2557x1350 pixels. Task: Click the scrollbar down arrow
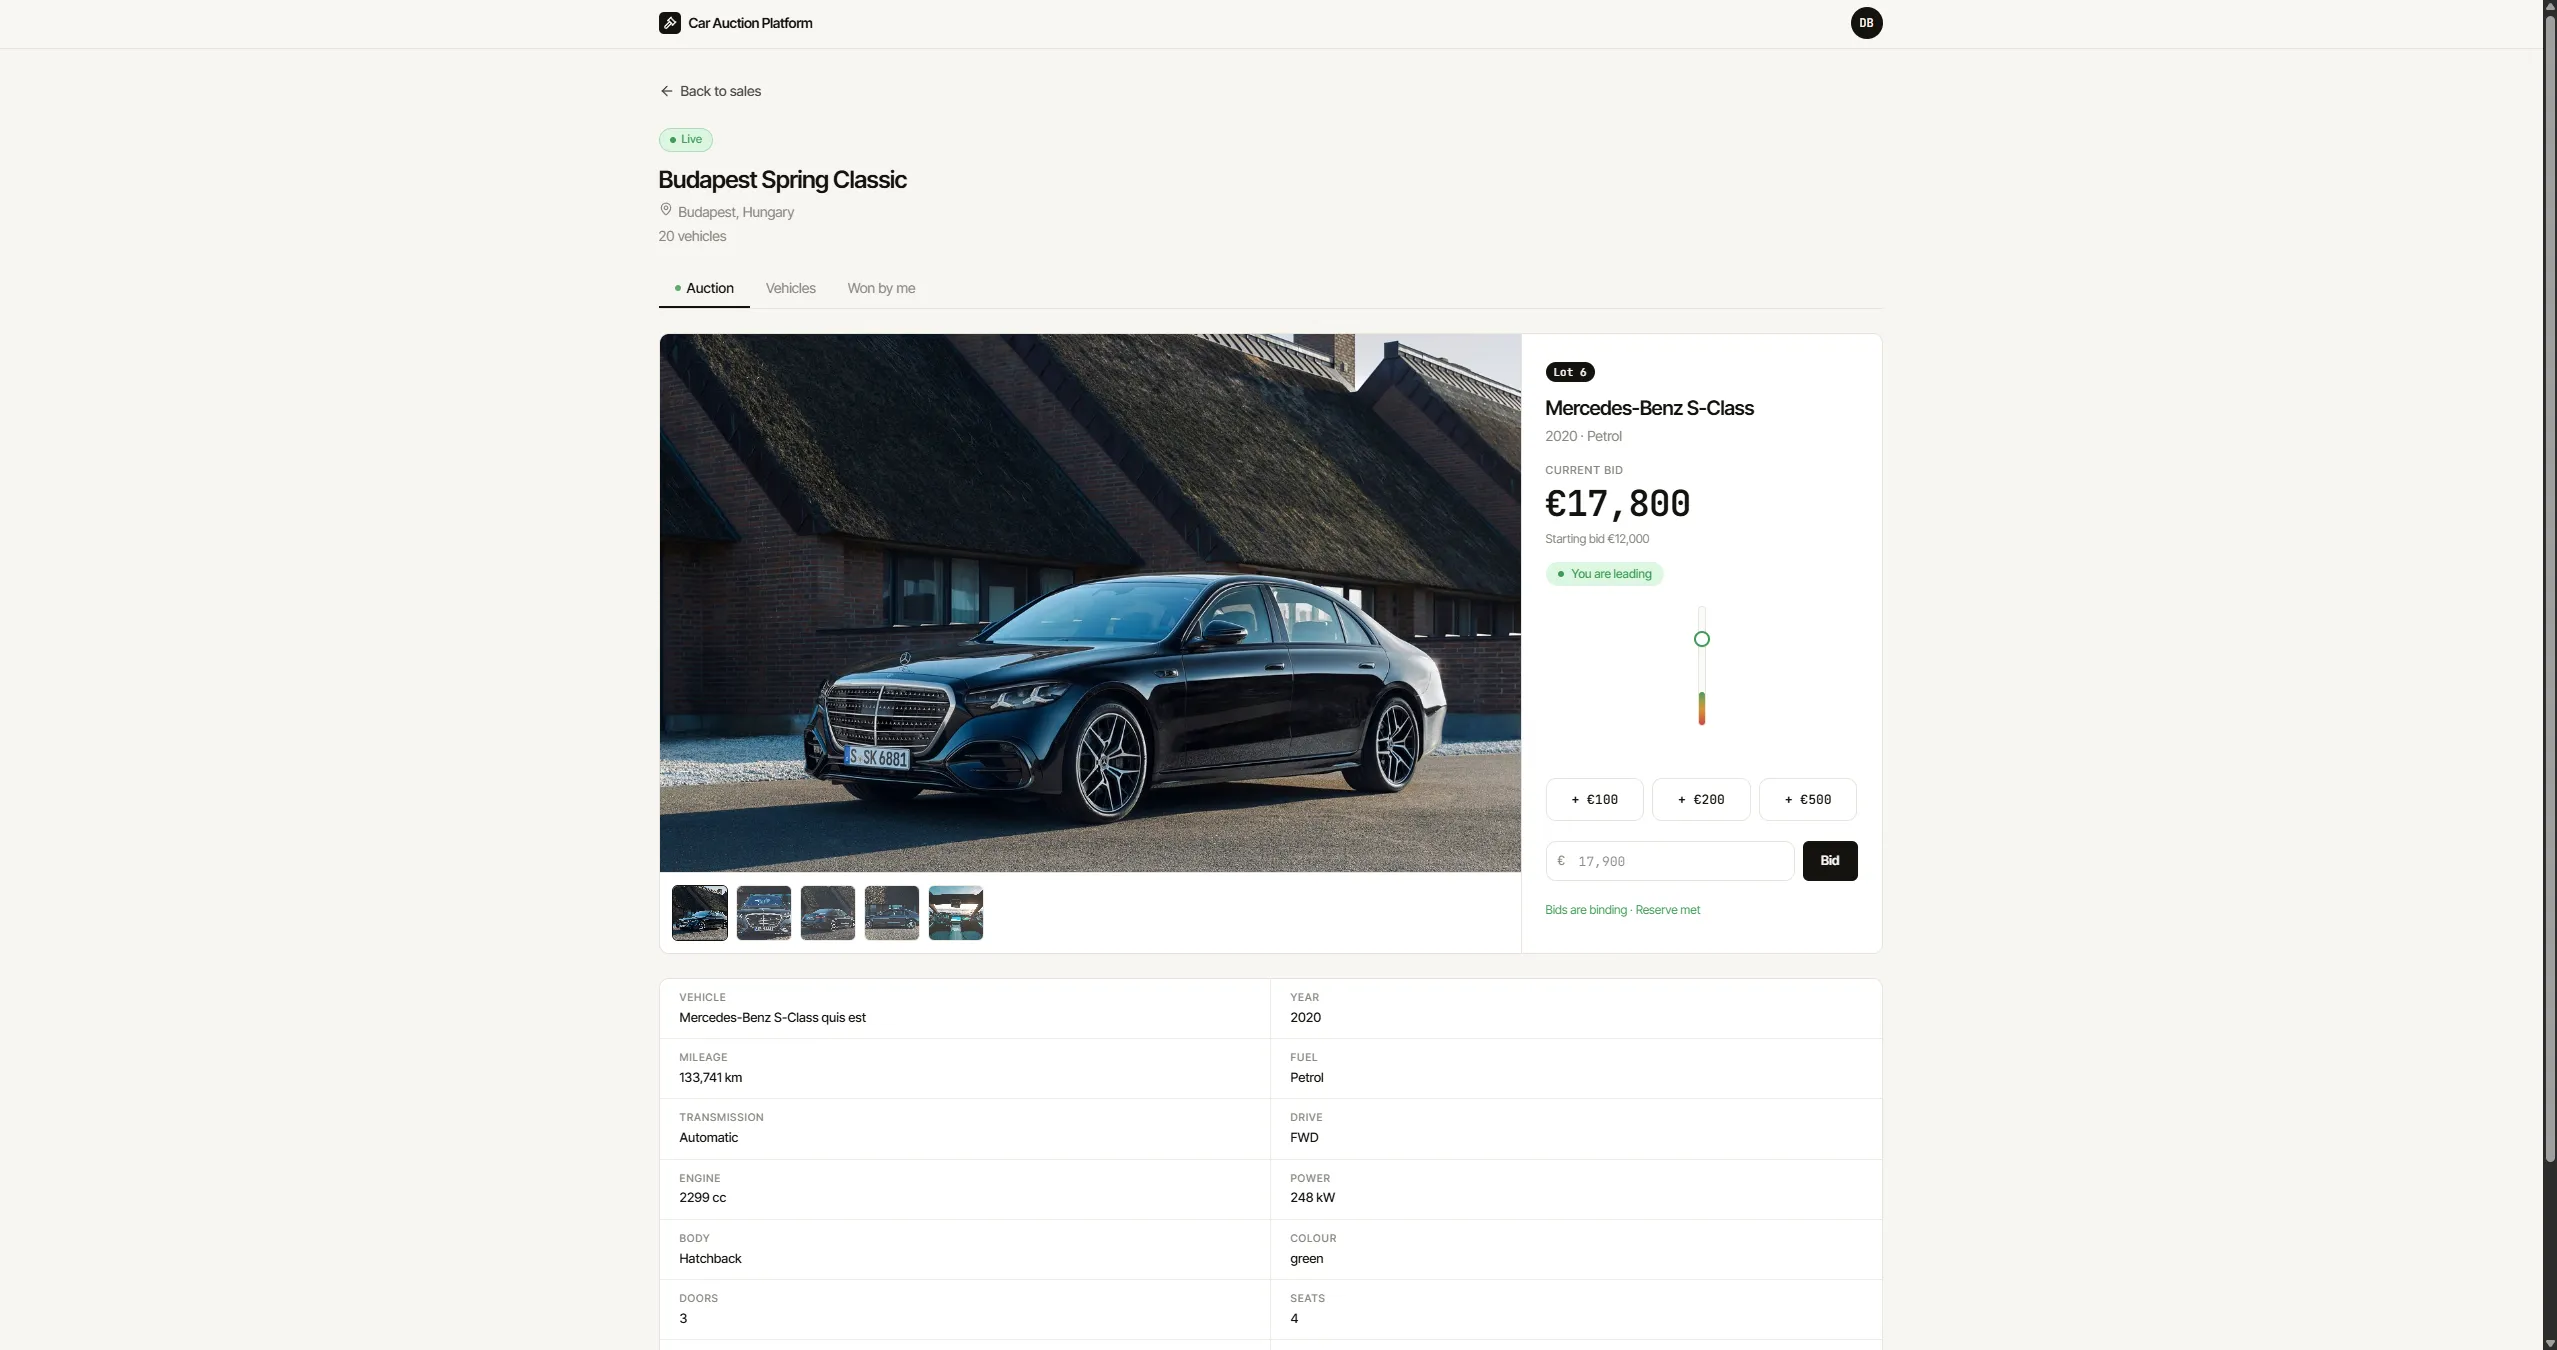tap(2549, 1342)
